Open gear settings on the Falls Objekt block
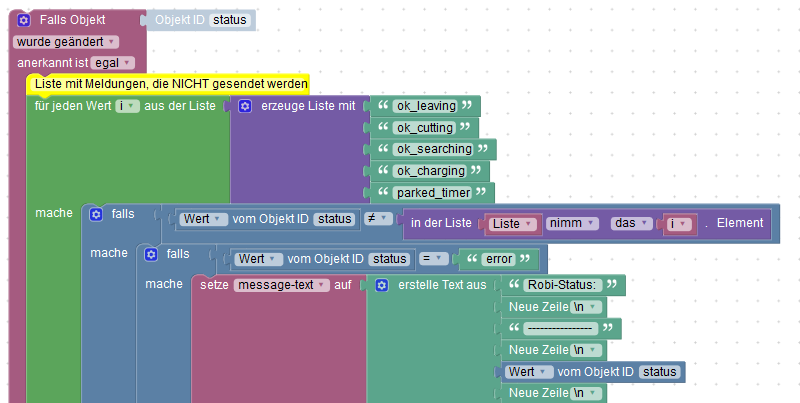800x403 pixels. pyautogui.click(x=24, y=20)
